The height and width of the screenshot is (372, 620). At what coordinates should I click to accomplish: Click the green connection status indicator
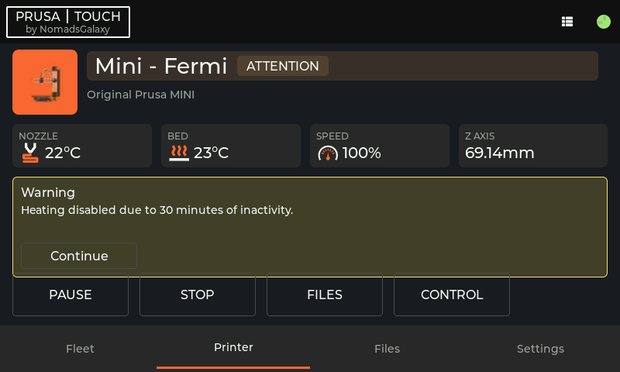(603, 22)
